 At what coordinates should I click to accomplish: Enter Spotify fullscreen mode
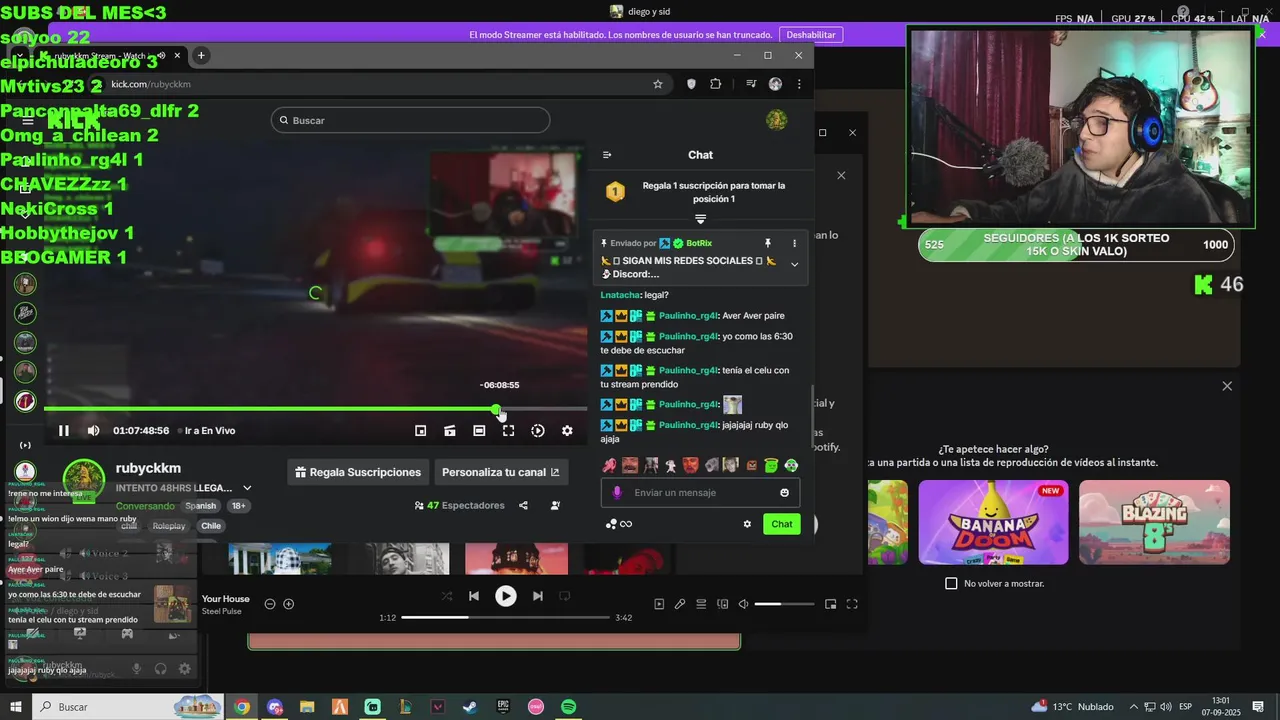[852, 604]
